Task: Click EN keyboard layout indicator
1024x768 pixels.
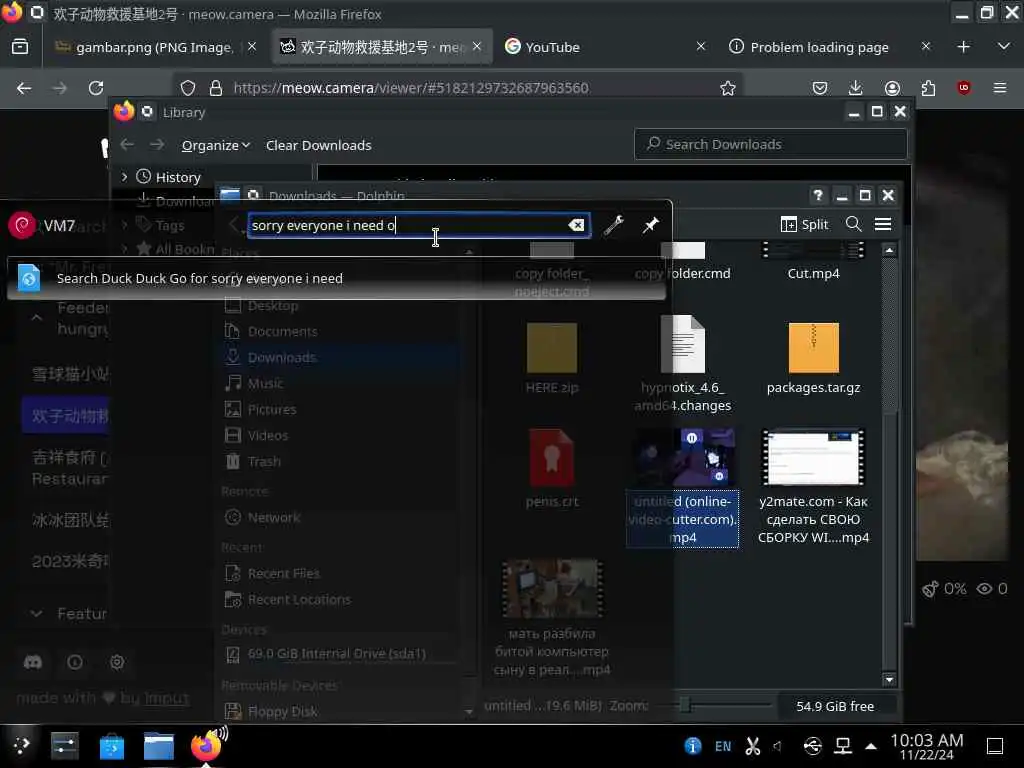Action: pyautogui.click(x=723, y=746)
